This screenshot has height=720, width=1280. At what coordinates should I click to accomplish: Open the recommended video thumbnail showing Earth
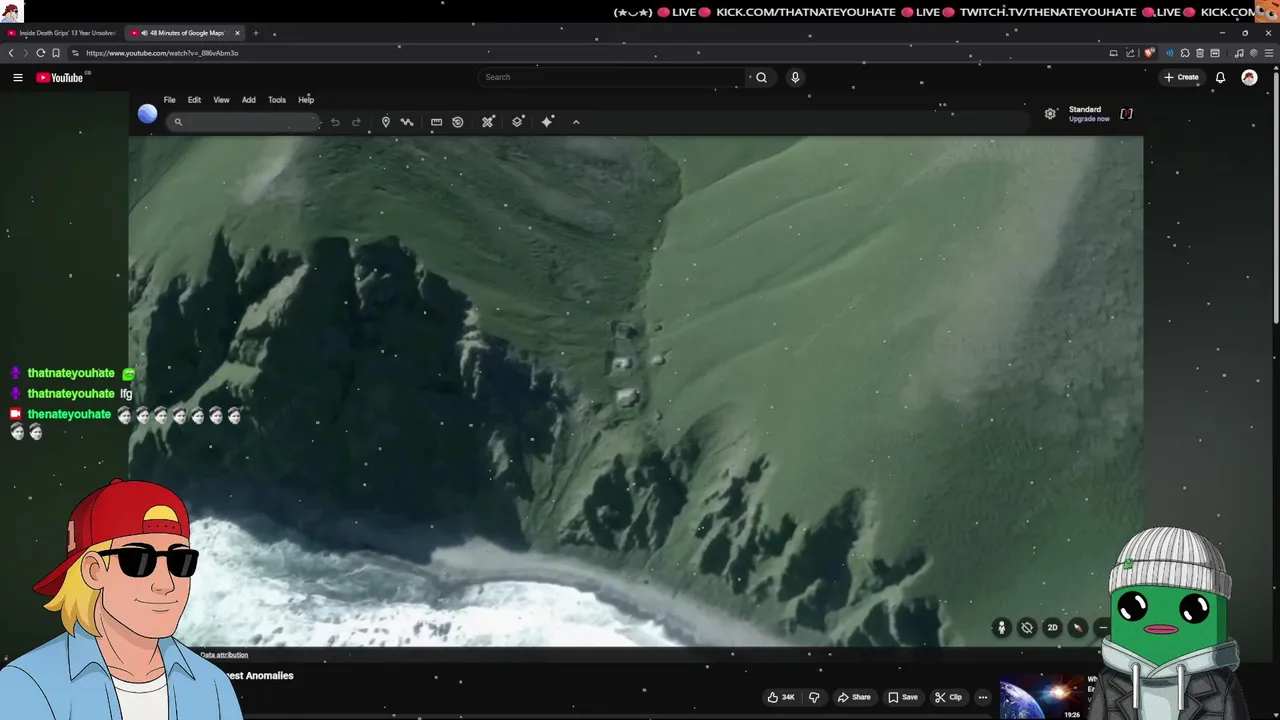coord(1044,697)
